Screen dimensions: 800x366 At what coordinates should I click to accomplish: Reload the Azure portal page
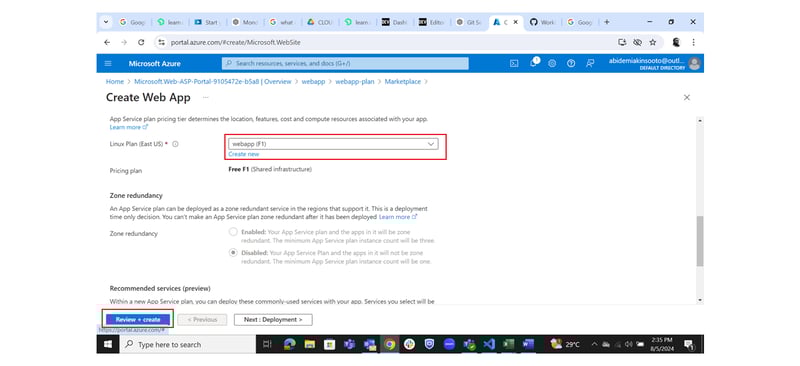(141, 42)
